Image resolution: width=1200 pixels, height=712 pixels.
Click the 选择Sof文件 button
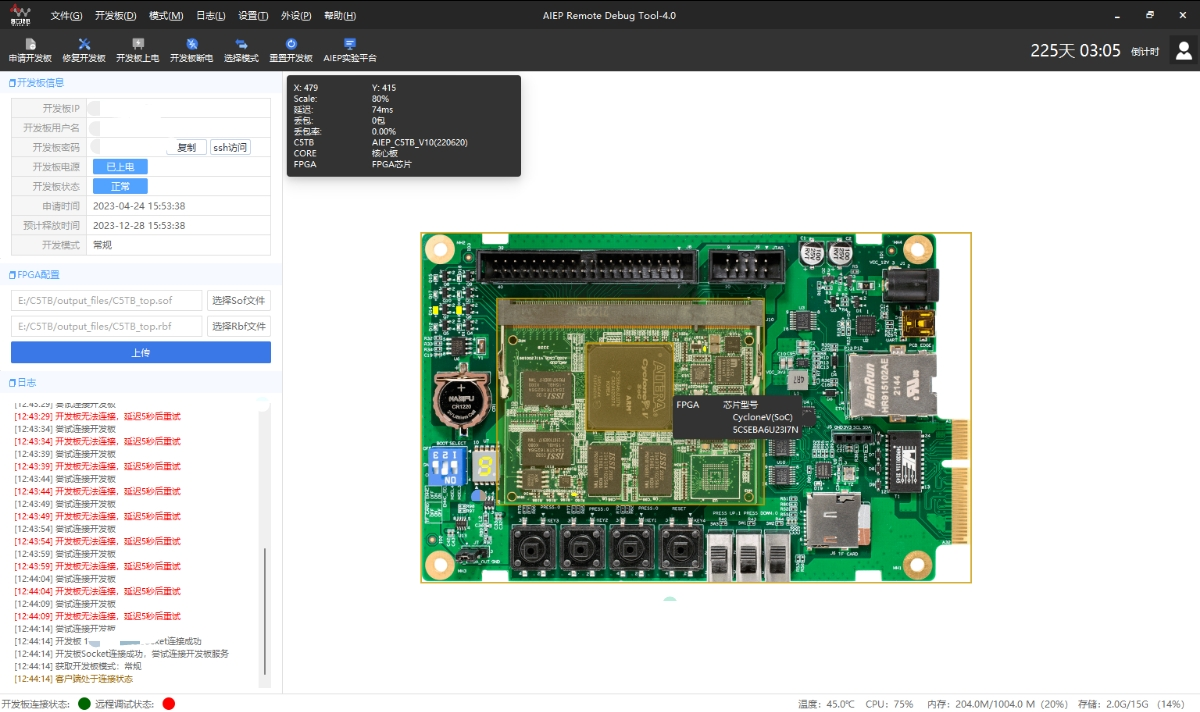click(x=239, y=301)
